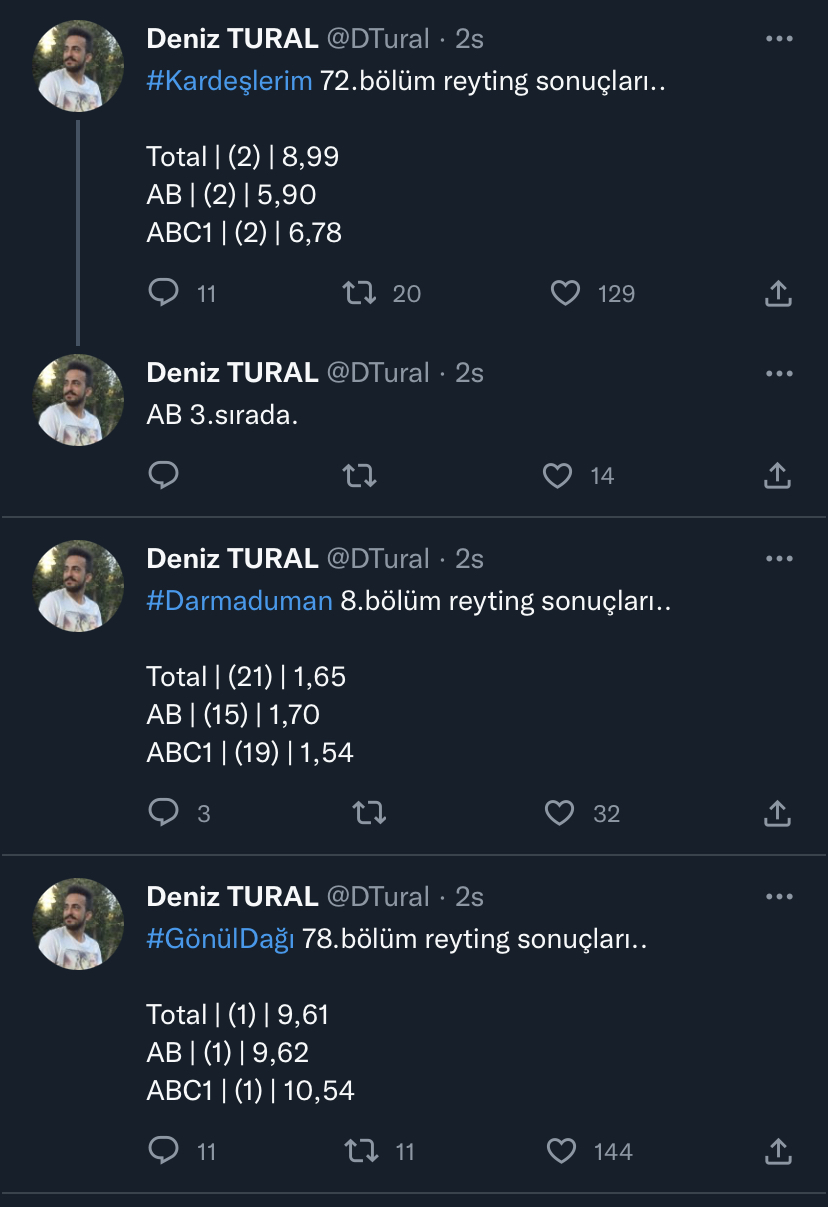Share the Kardeşlerim rating tweet

click(x=778, y=293)
